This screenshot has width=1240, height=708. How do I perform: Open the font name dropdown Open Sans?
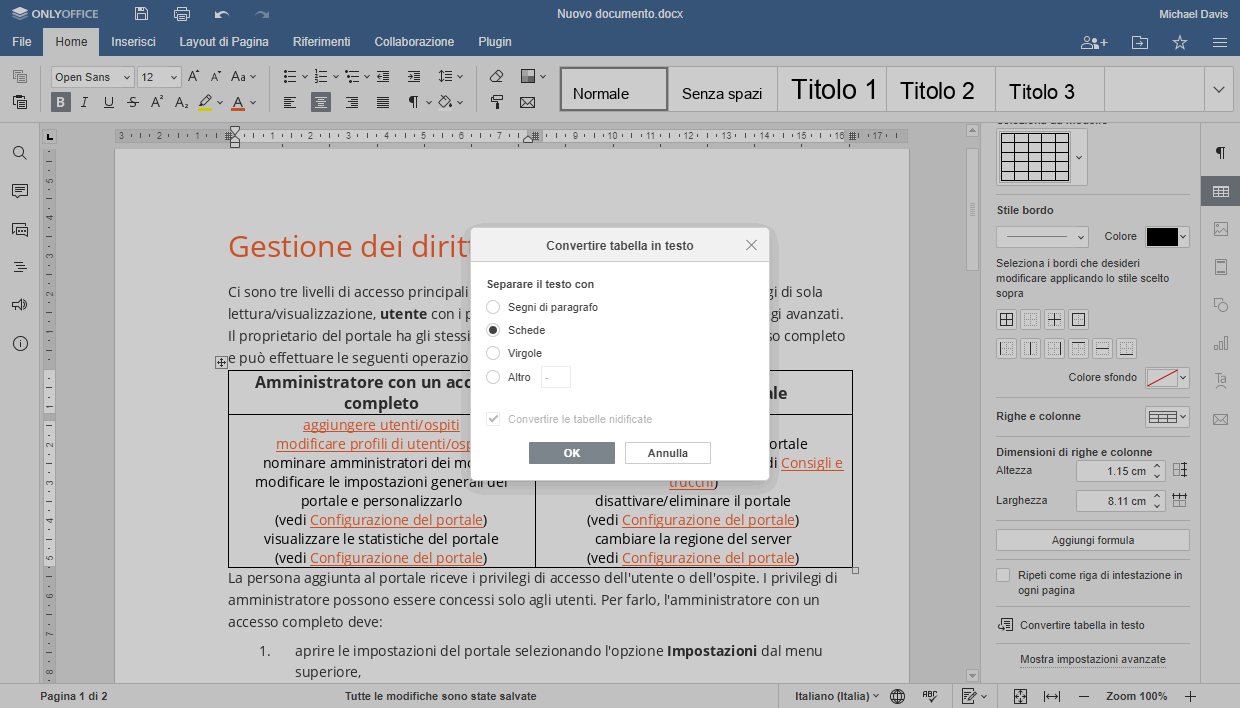(92, 77)
